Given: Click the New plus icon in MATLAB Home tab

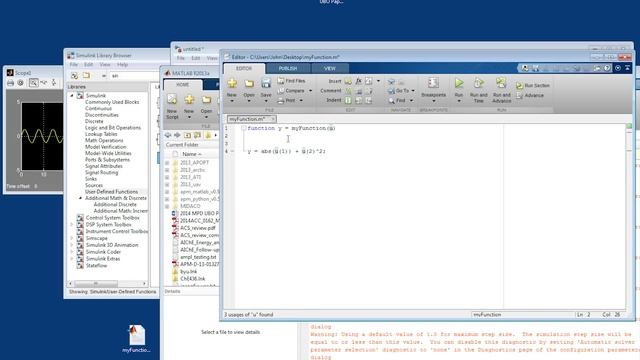Looking at the screenshot, I should click(x=189, y=99).
